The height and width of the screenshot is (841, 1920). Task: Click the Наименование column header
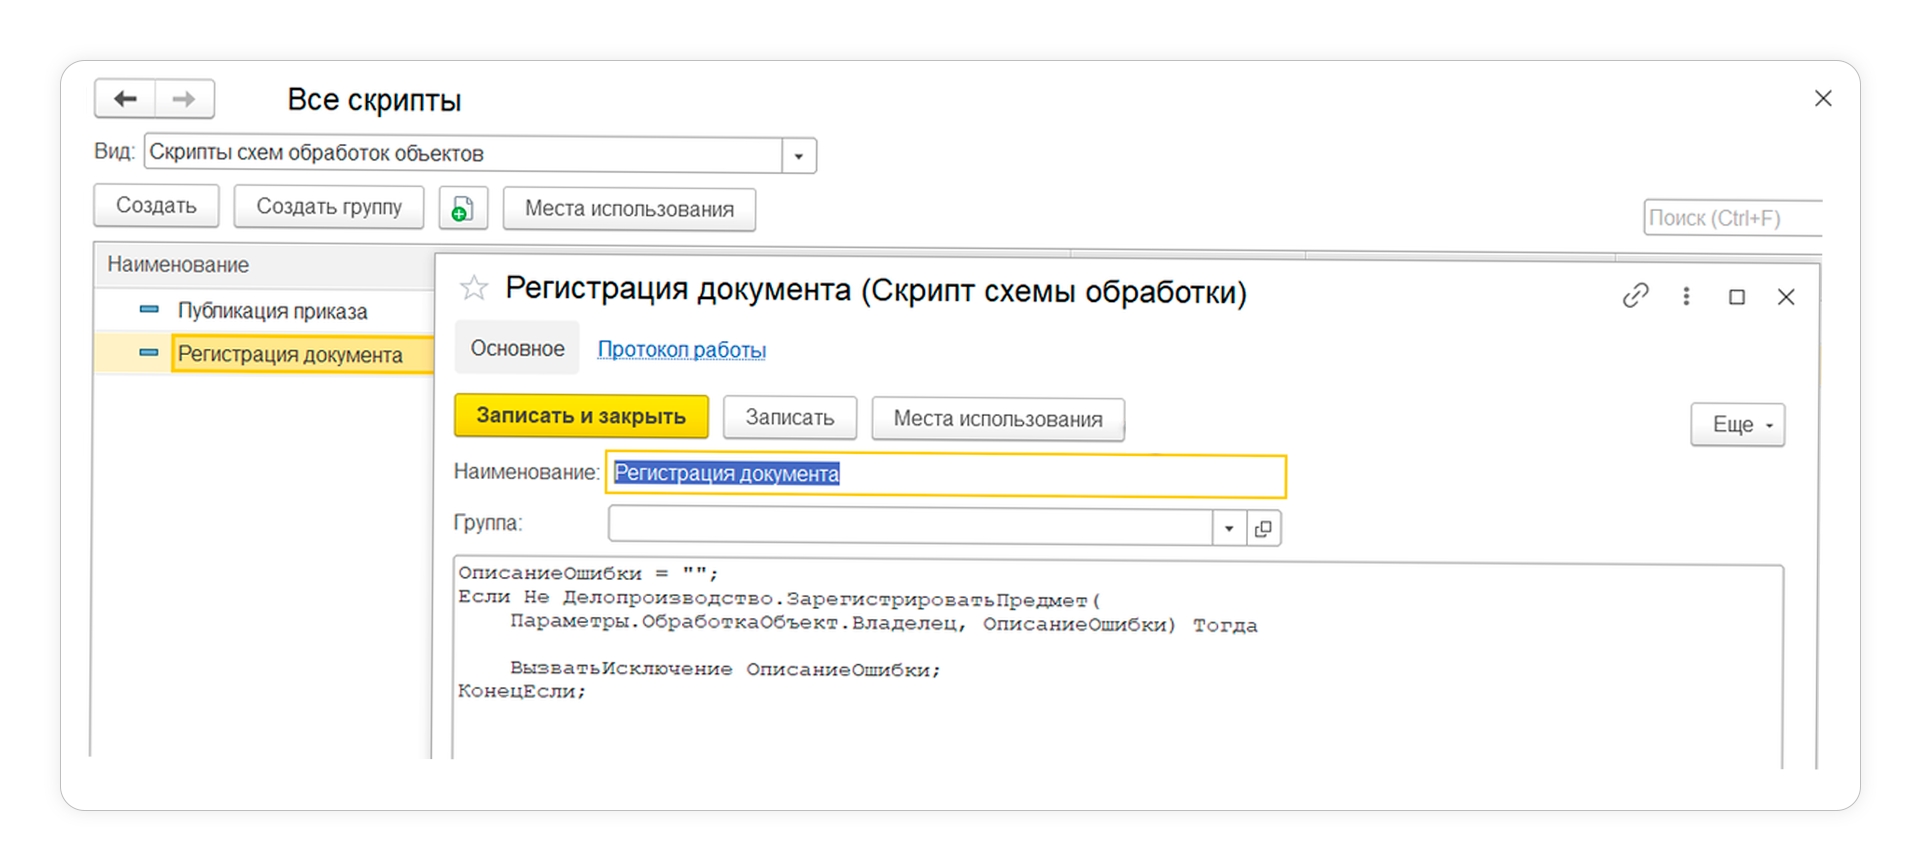264,265
